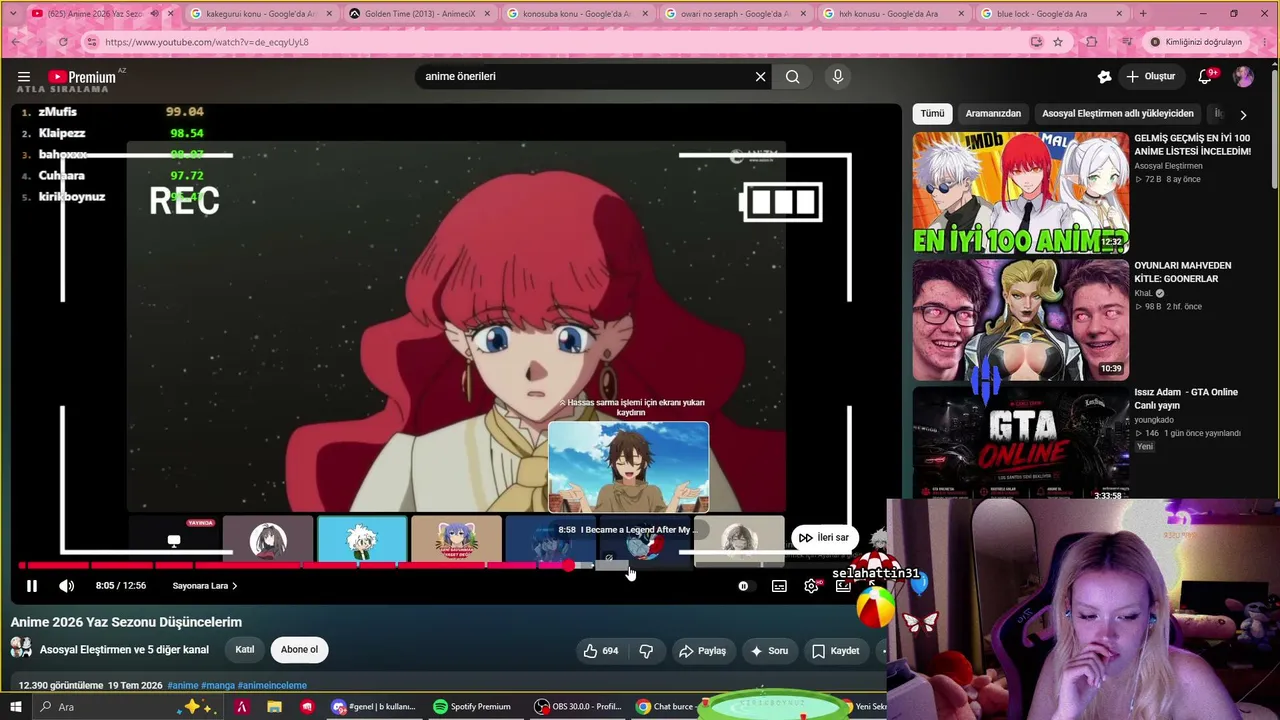The height and width of the screenshot is (720, 1280).
Task: Open the Soru ask button
Action: tap(769, 651)
